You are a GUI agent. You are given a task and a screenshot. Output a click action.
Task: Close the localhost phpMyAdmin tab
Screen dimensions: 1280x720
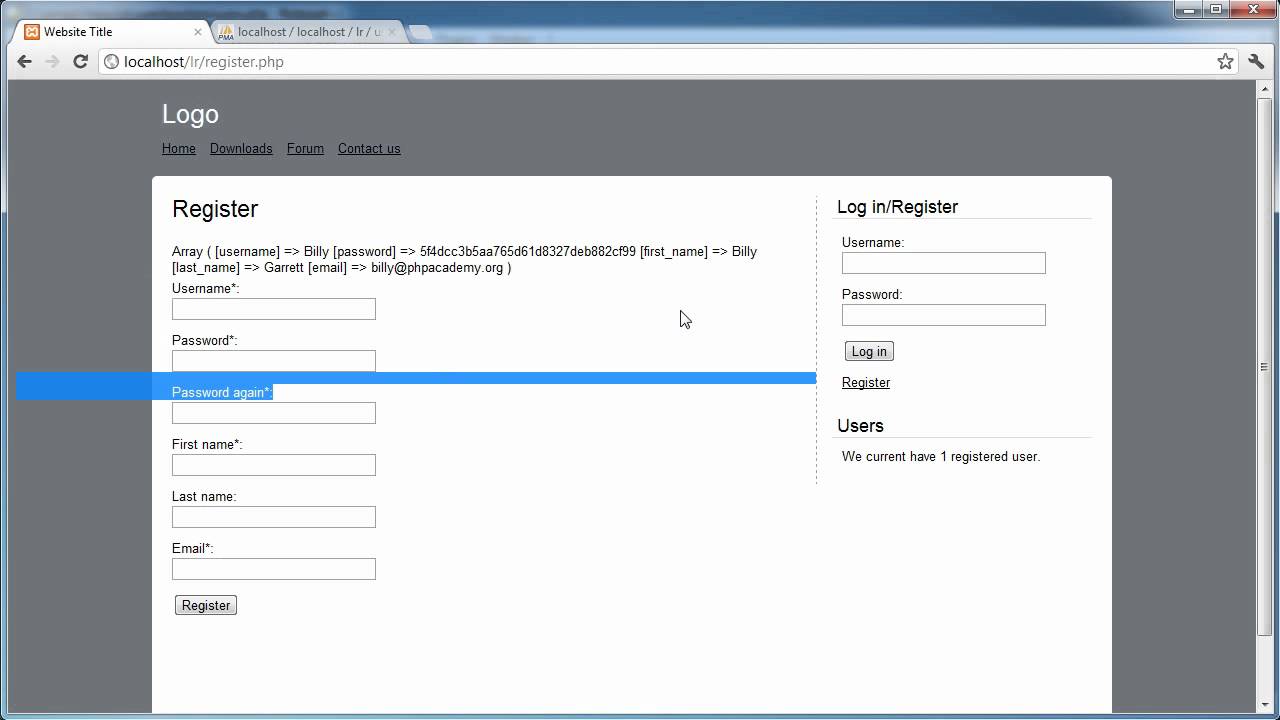click(x=392, y=32)
